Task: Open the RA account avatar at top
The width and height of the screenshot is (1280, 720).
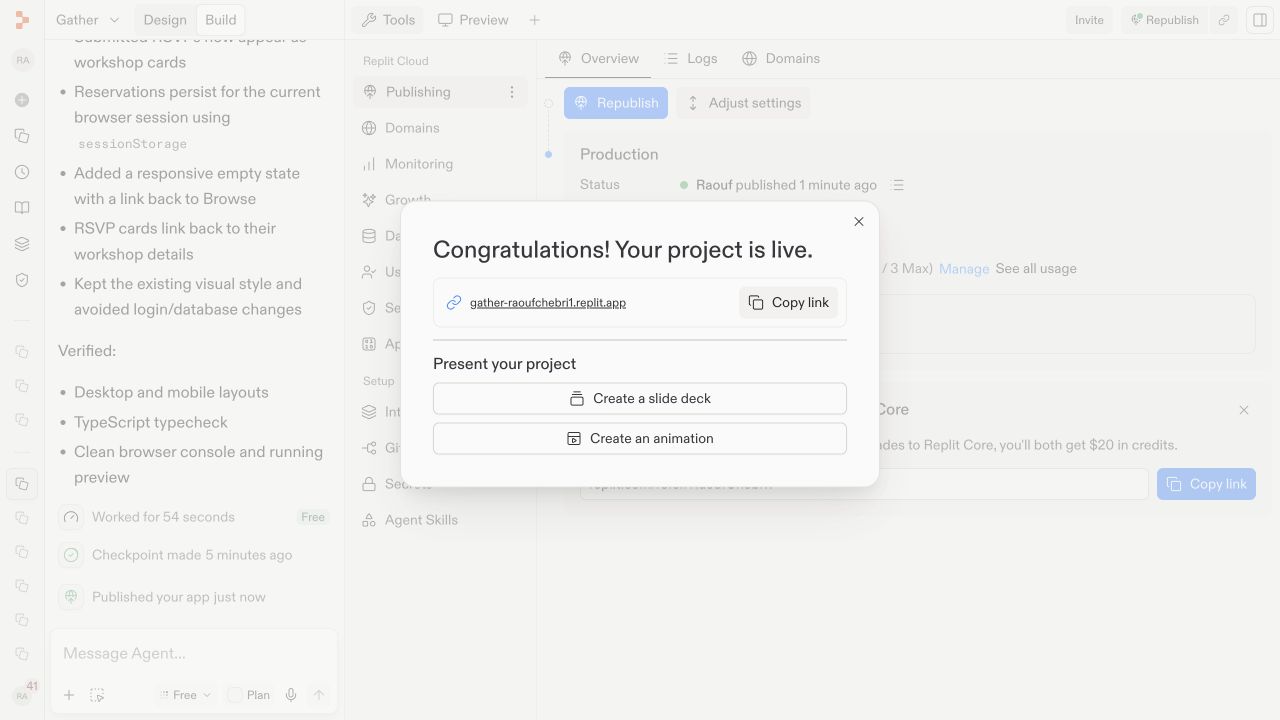Action: pyautogui.click(x=22, y=60)
